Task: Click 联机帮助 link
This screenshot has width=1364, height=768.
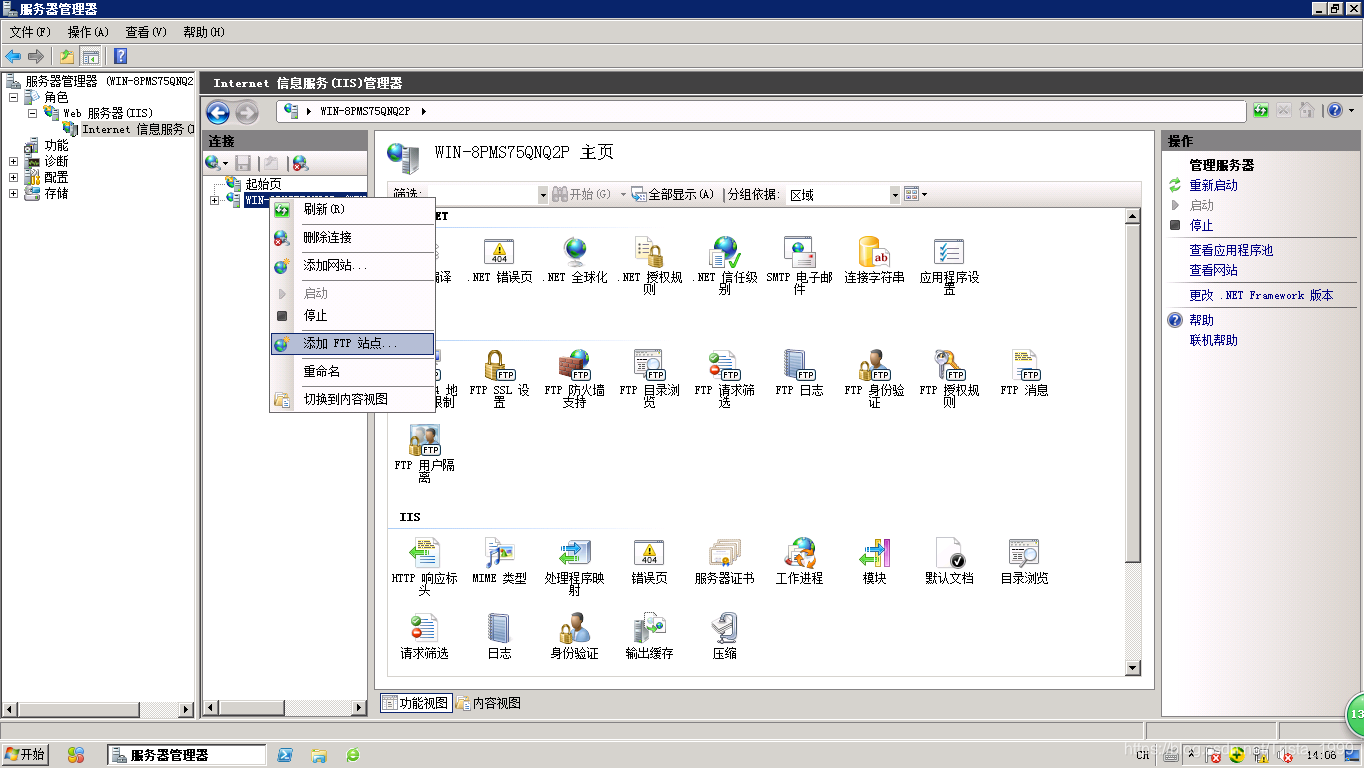Action: pyautogui.click(x=1213, y=340)
